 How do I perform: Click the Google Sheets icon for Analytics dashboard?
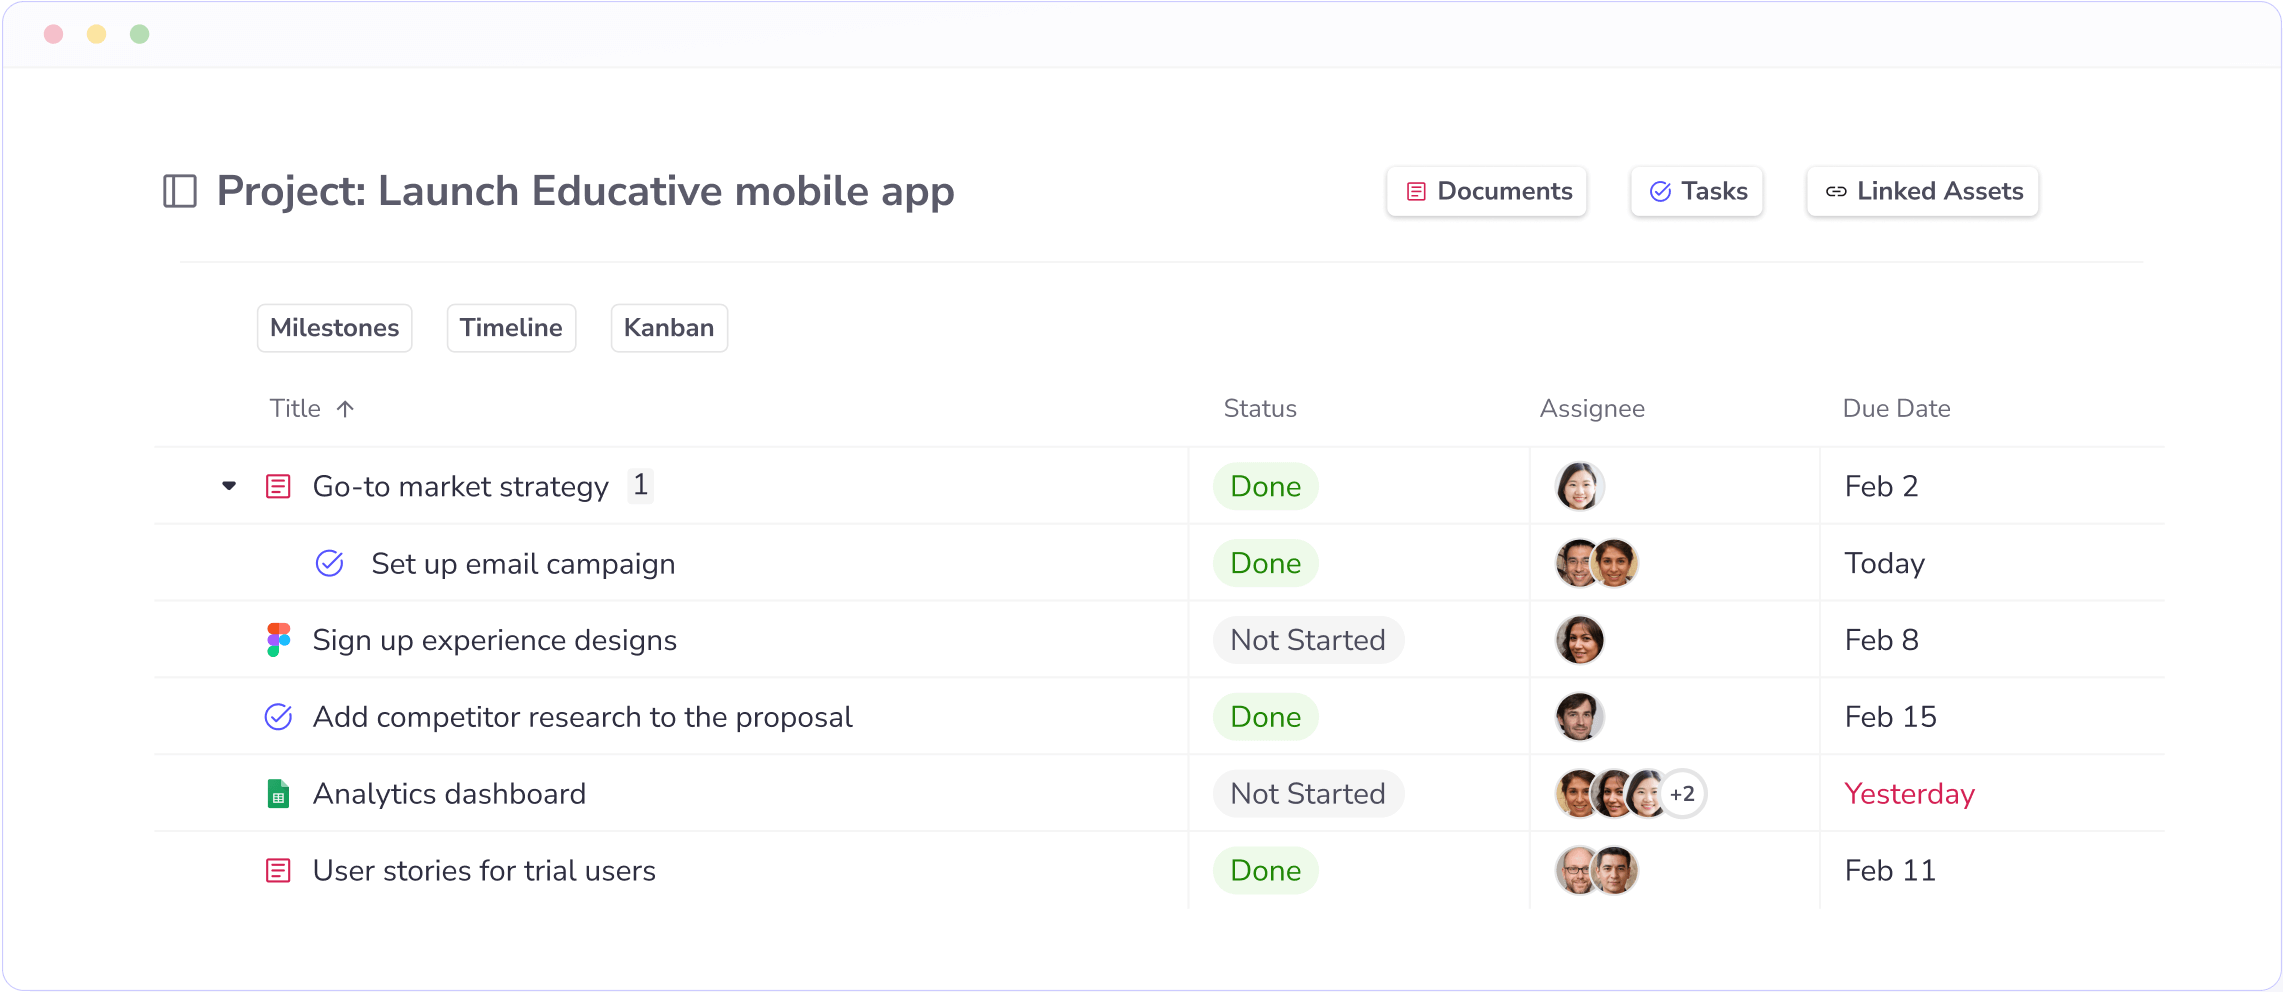278,794
